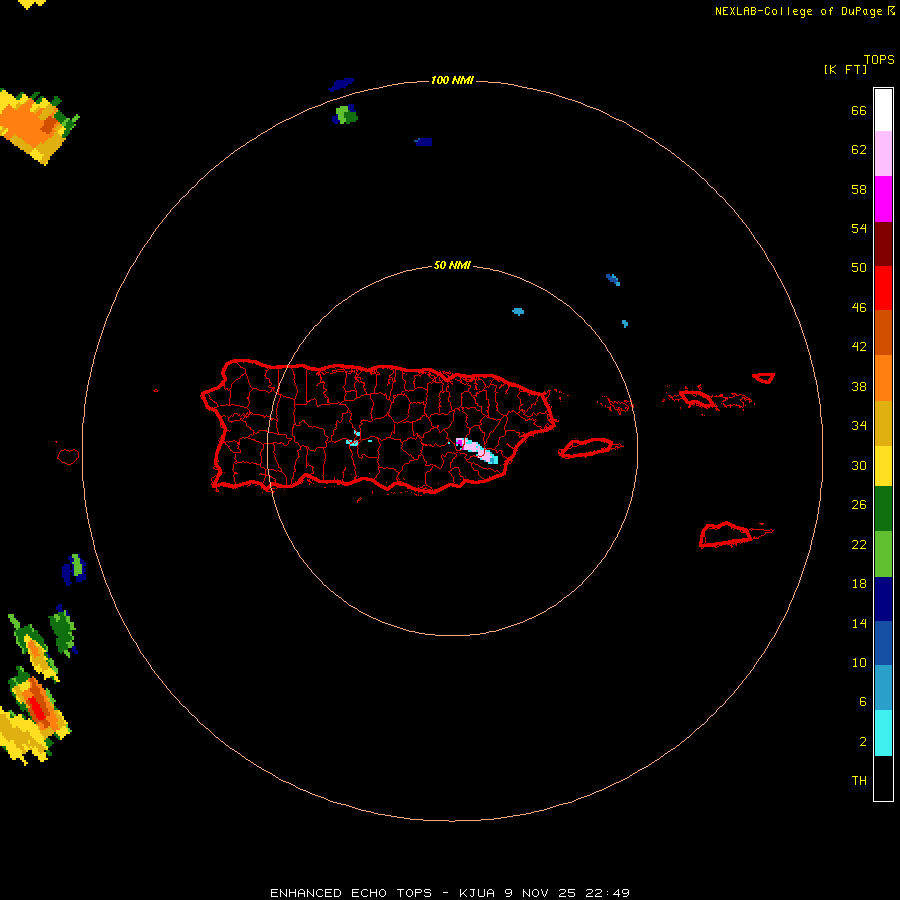Viewport: 900px width, 900px height.
Task: Select the navy band of the color scale
Action: (883, 599)
